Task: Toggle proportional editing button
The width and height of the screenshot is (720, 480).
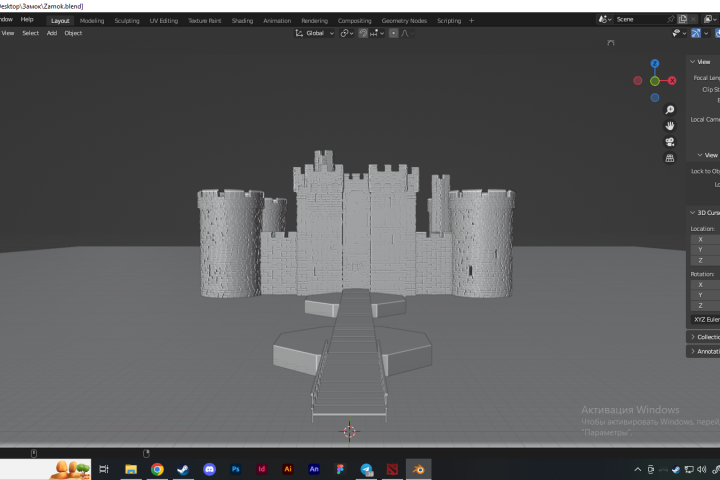Action: point(394,33)
